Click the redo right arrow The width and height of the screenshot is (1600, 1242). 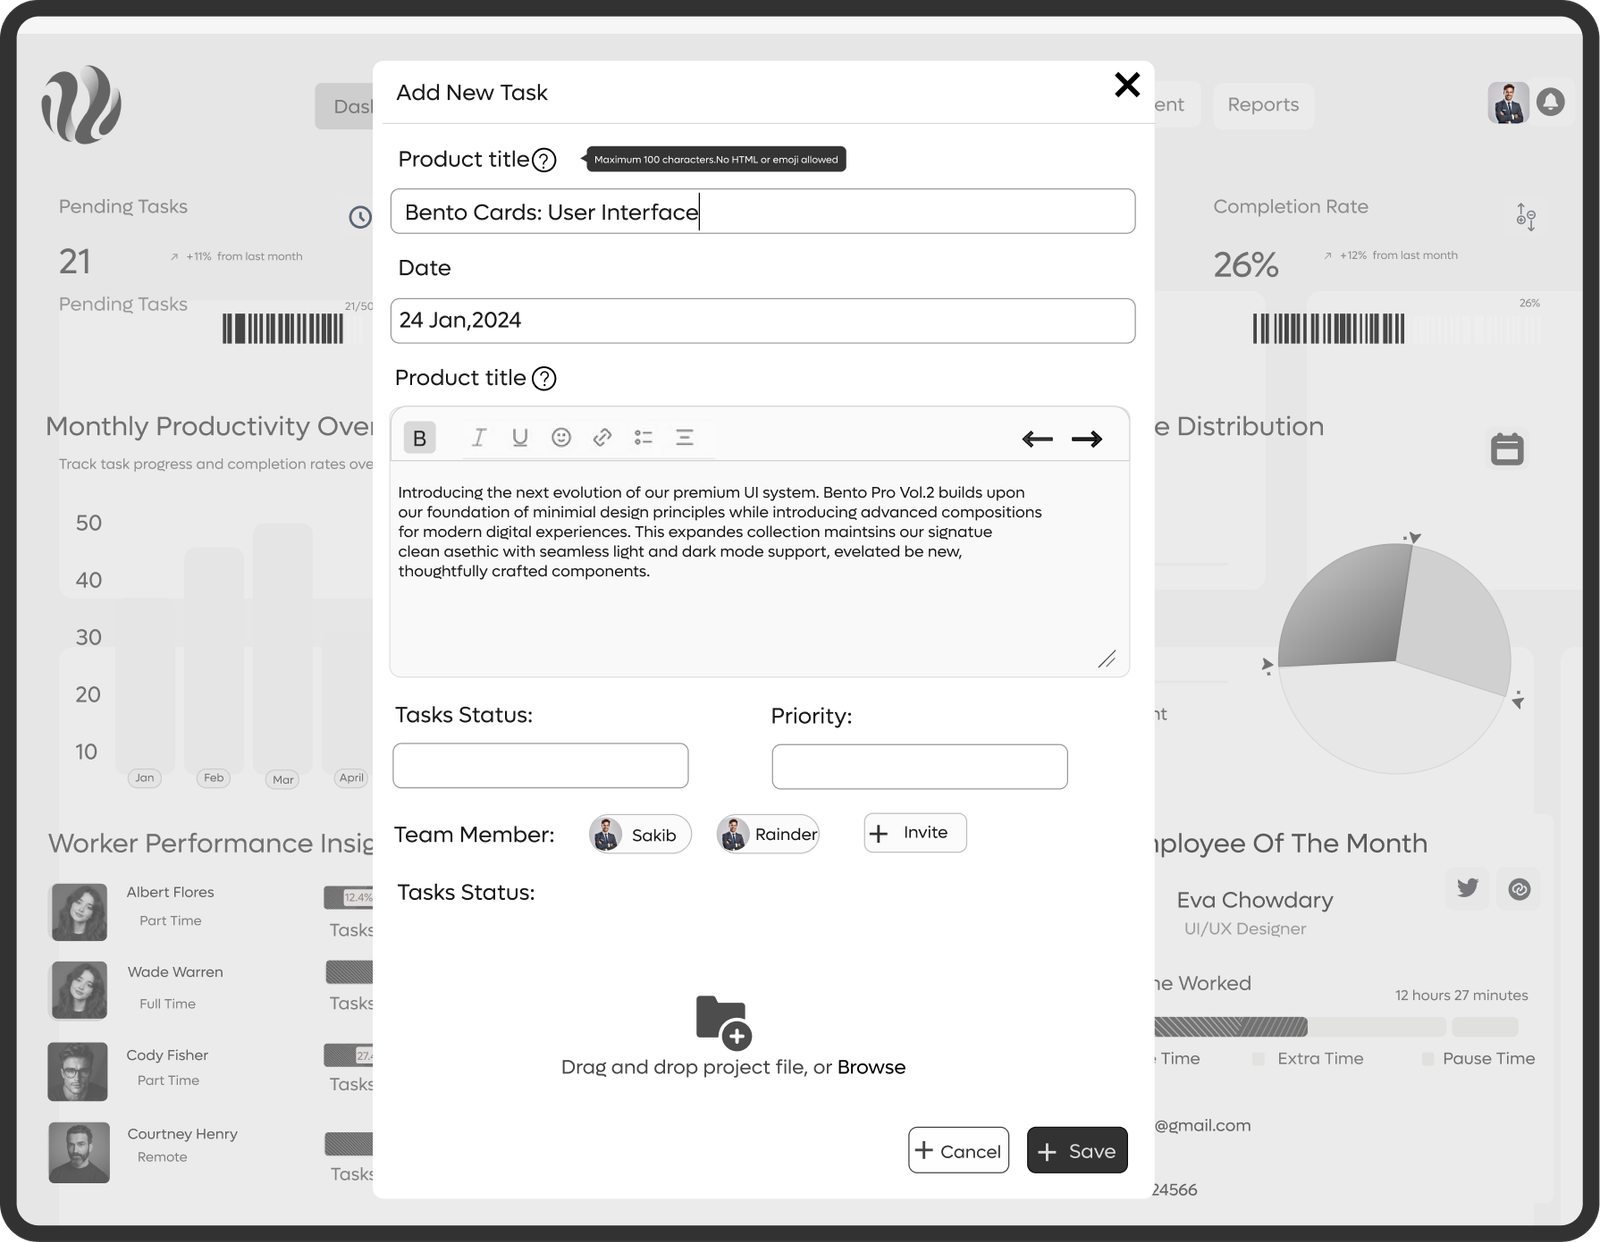click(x=1087, y=439)
